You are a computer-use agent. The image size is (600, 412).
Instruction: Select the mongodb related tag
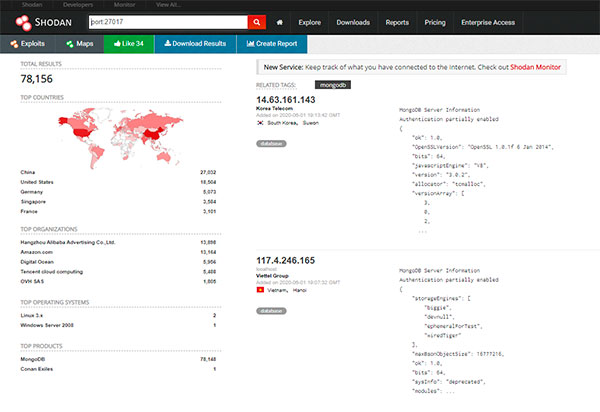point(333,85)
